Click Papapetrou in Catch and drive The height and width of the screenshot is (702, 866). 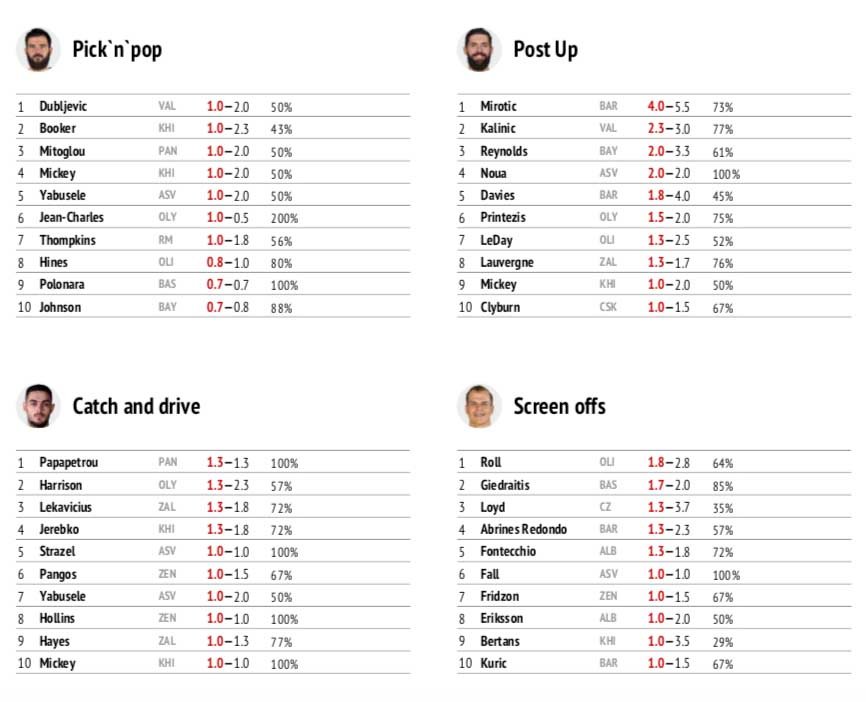68,463
